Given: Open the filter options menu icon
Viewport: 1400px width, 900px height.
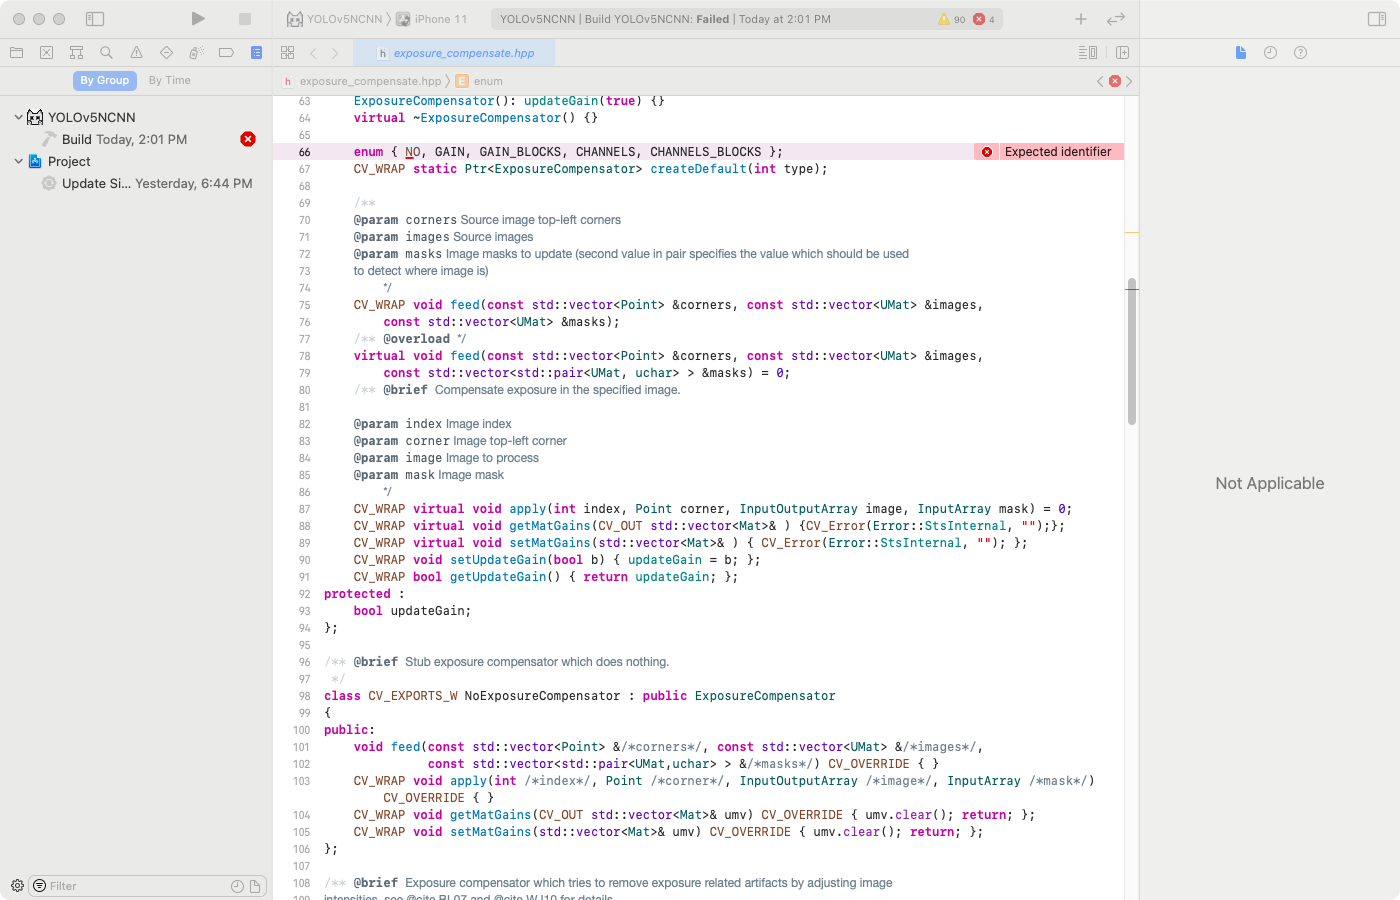Looking at the screenshot, I should tap(40, 886).
